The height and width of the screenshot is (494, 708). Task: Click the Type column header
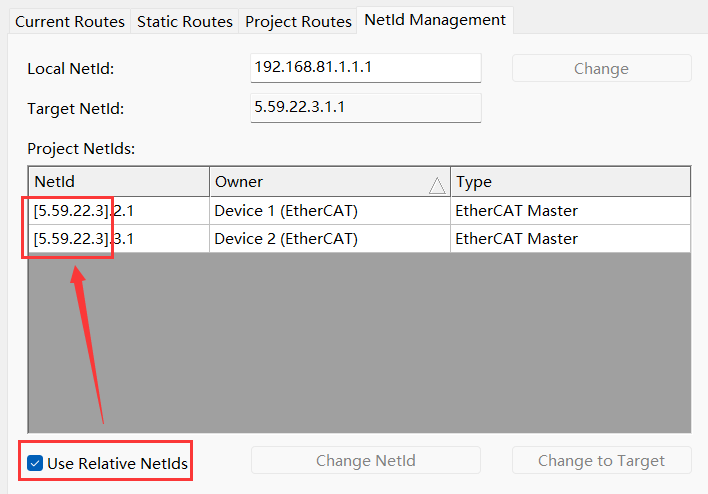[x=571, y=182]
